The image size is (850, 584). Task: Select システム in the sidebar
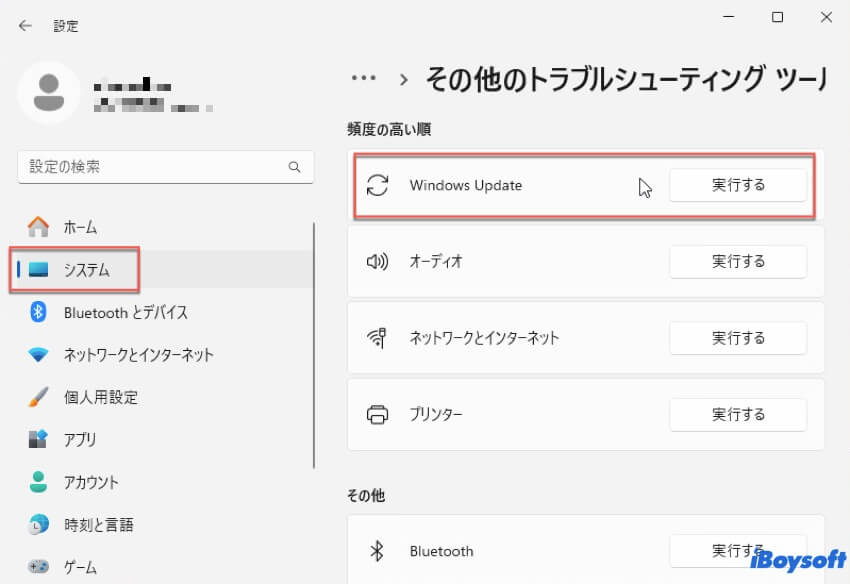86,270
